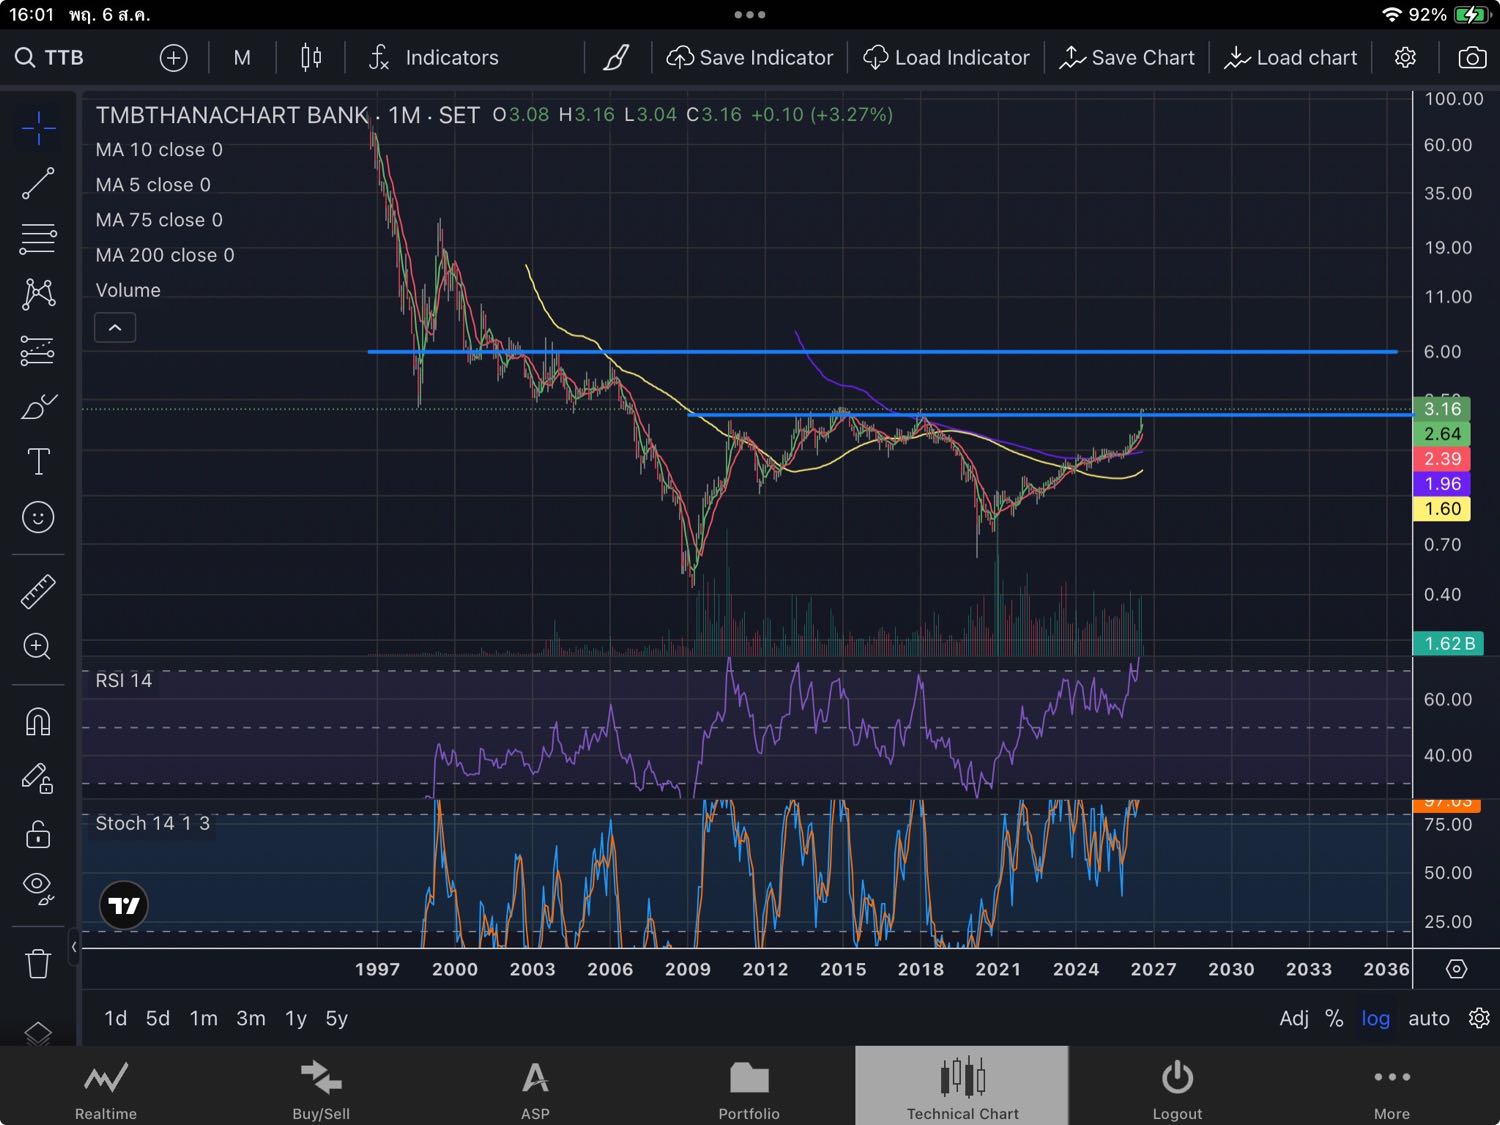Open the Portfolio tab
Viewport: 1500px width, 1125px height.
click(749, 1087)
